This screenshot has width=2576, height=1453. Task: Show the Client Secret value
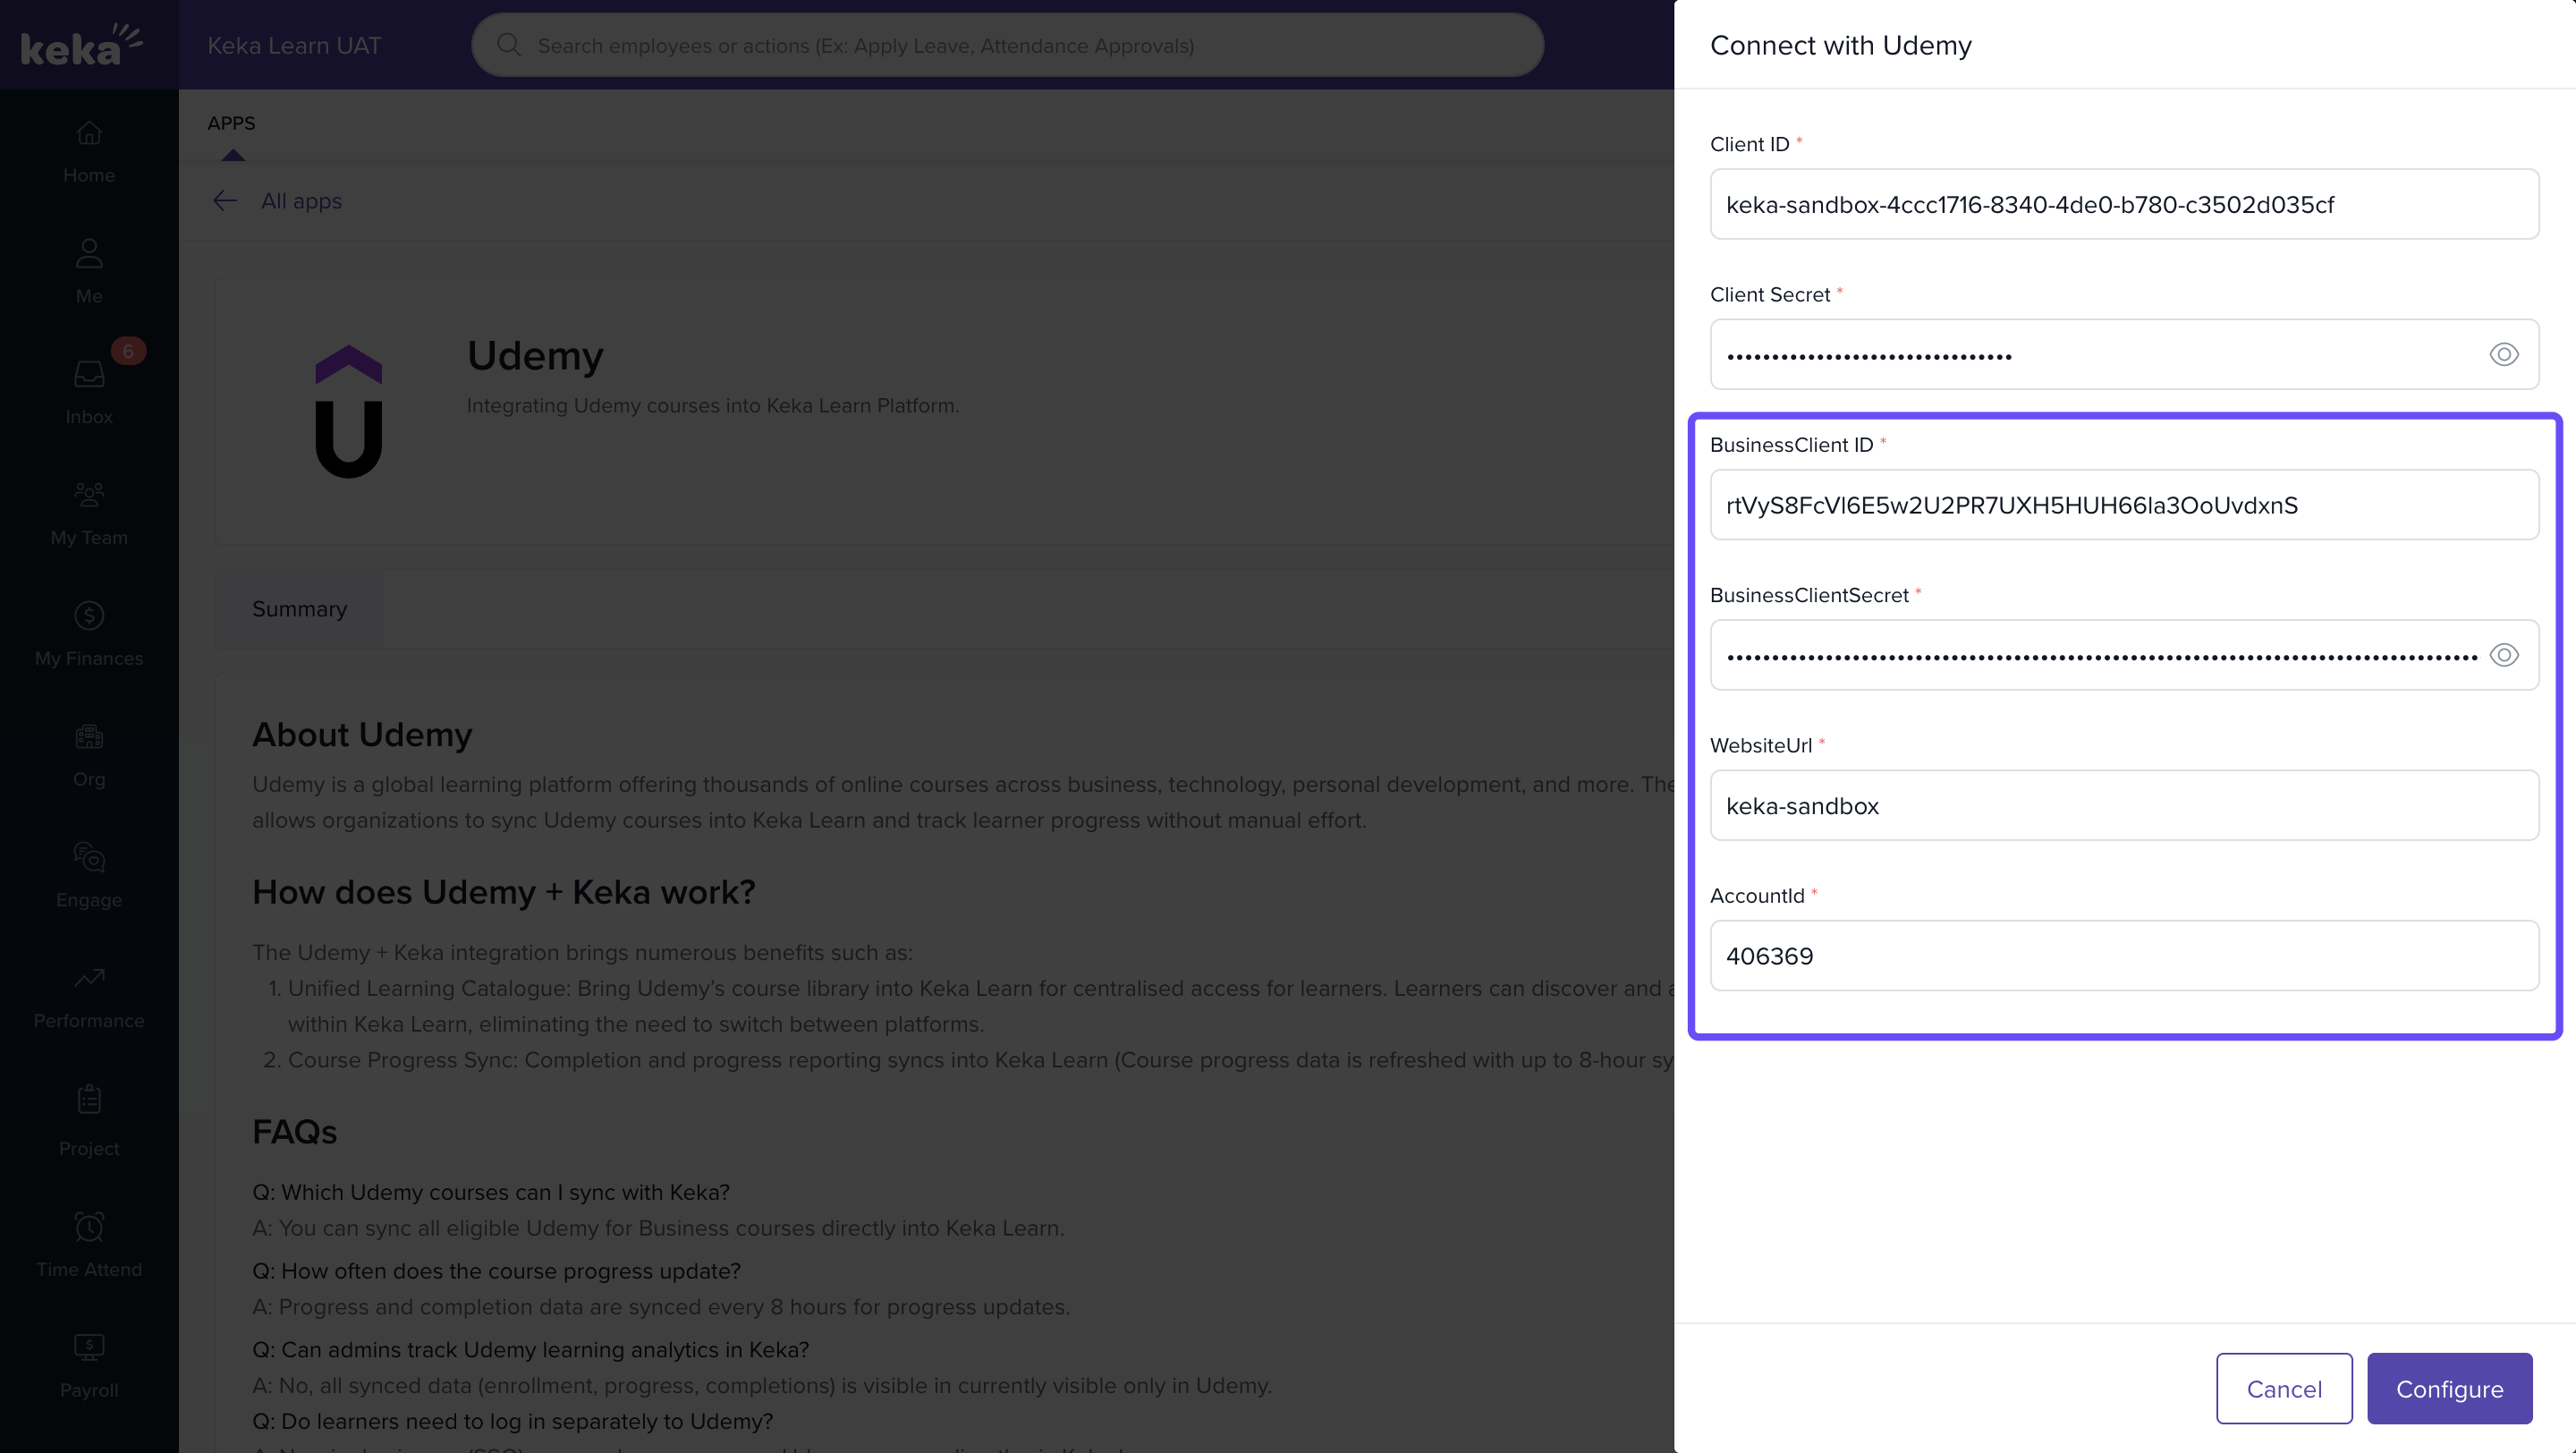pyautogui.click(x=2503, y=354)
